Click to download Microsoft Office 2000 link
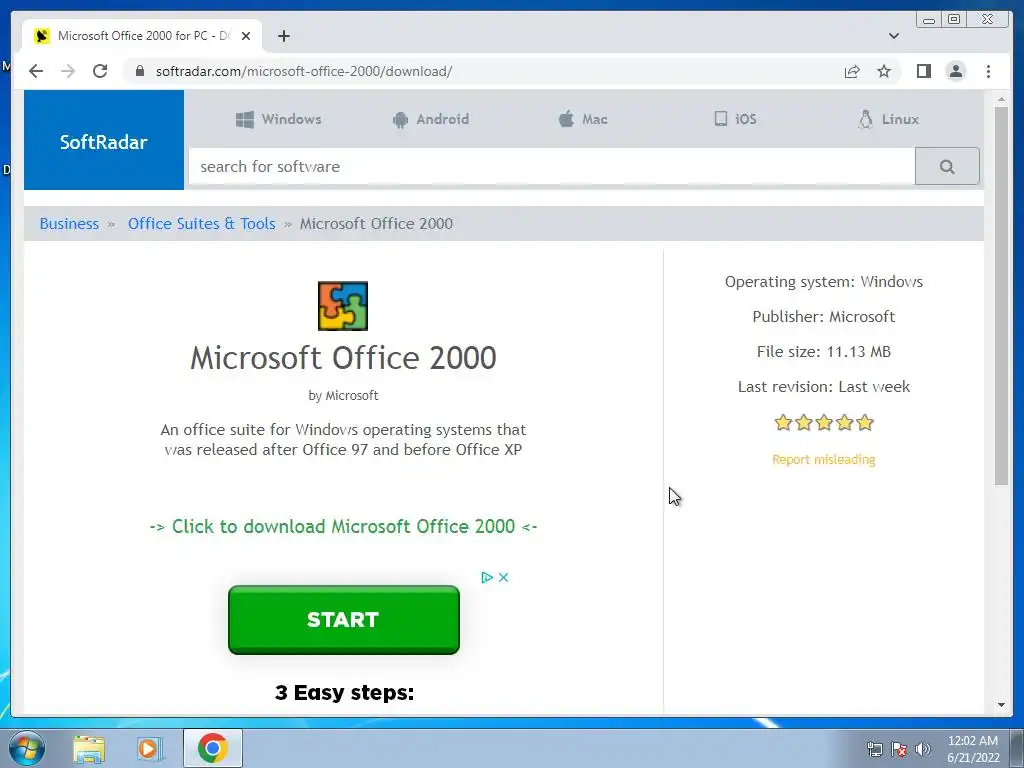 (344, 526)
